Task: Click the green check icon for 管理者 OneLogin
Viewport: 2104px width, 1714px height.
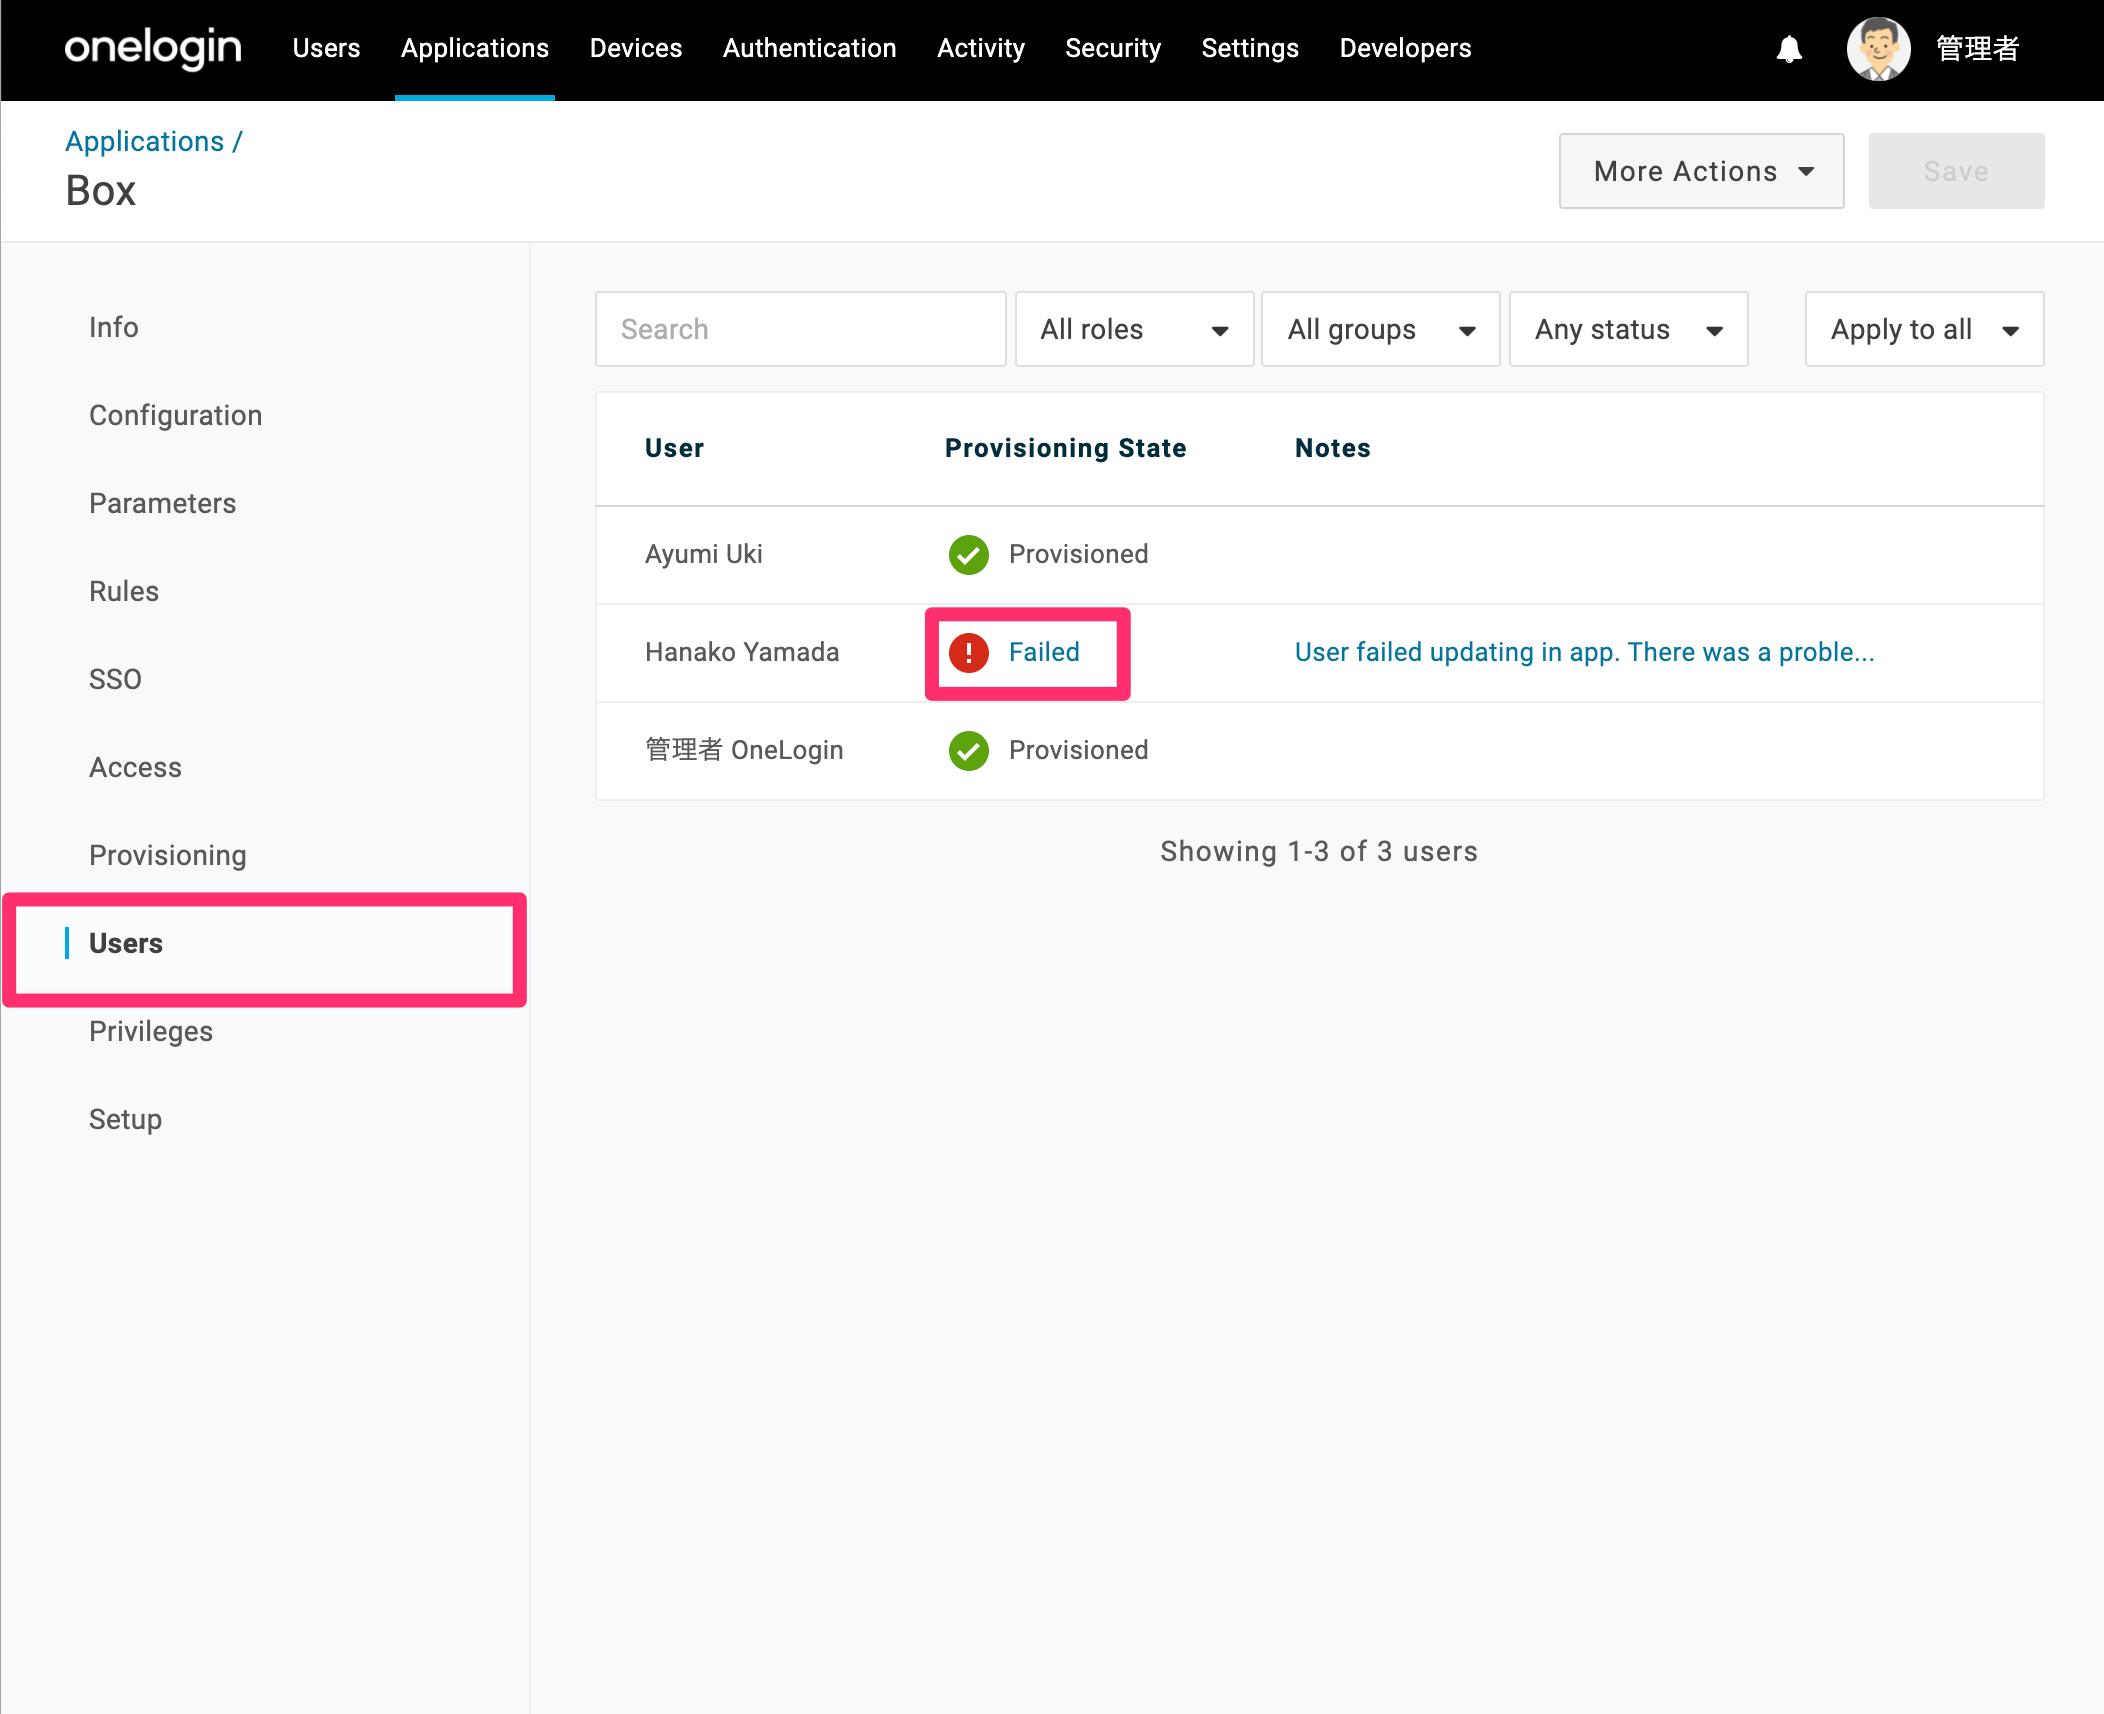Action: (x=968, y=750)
